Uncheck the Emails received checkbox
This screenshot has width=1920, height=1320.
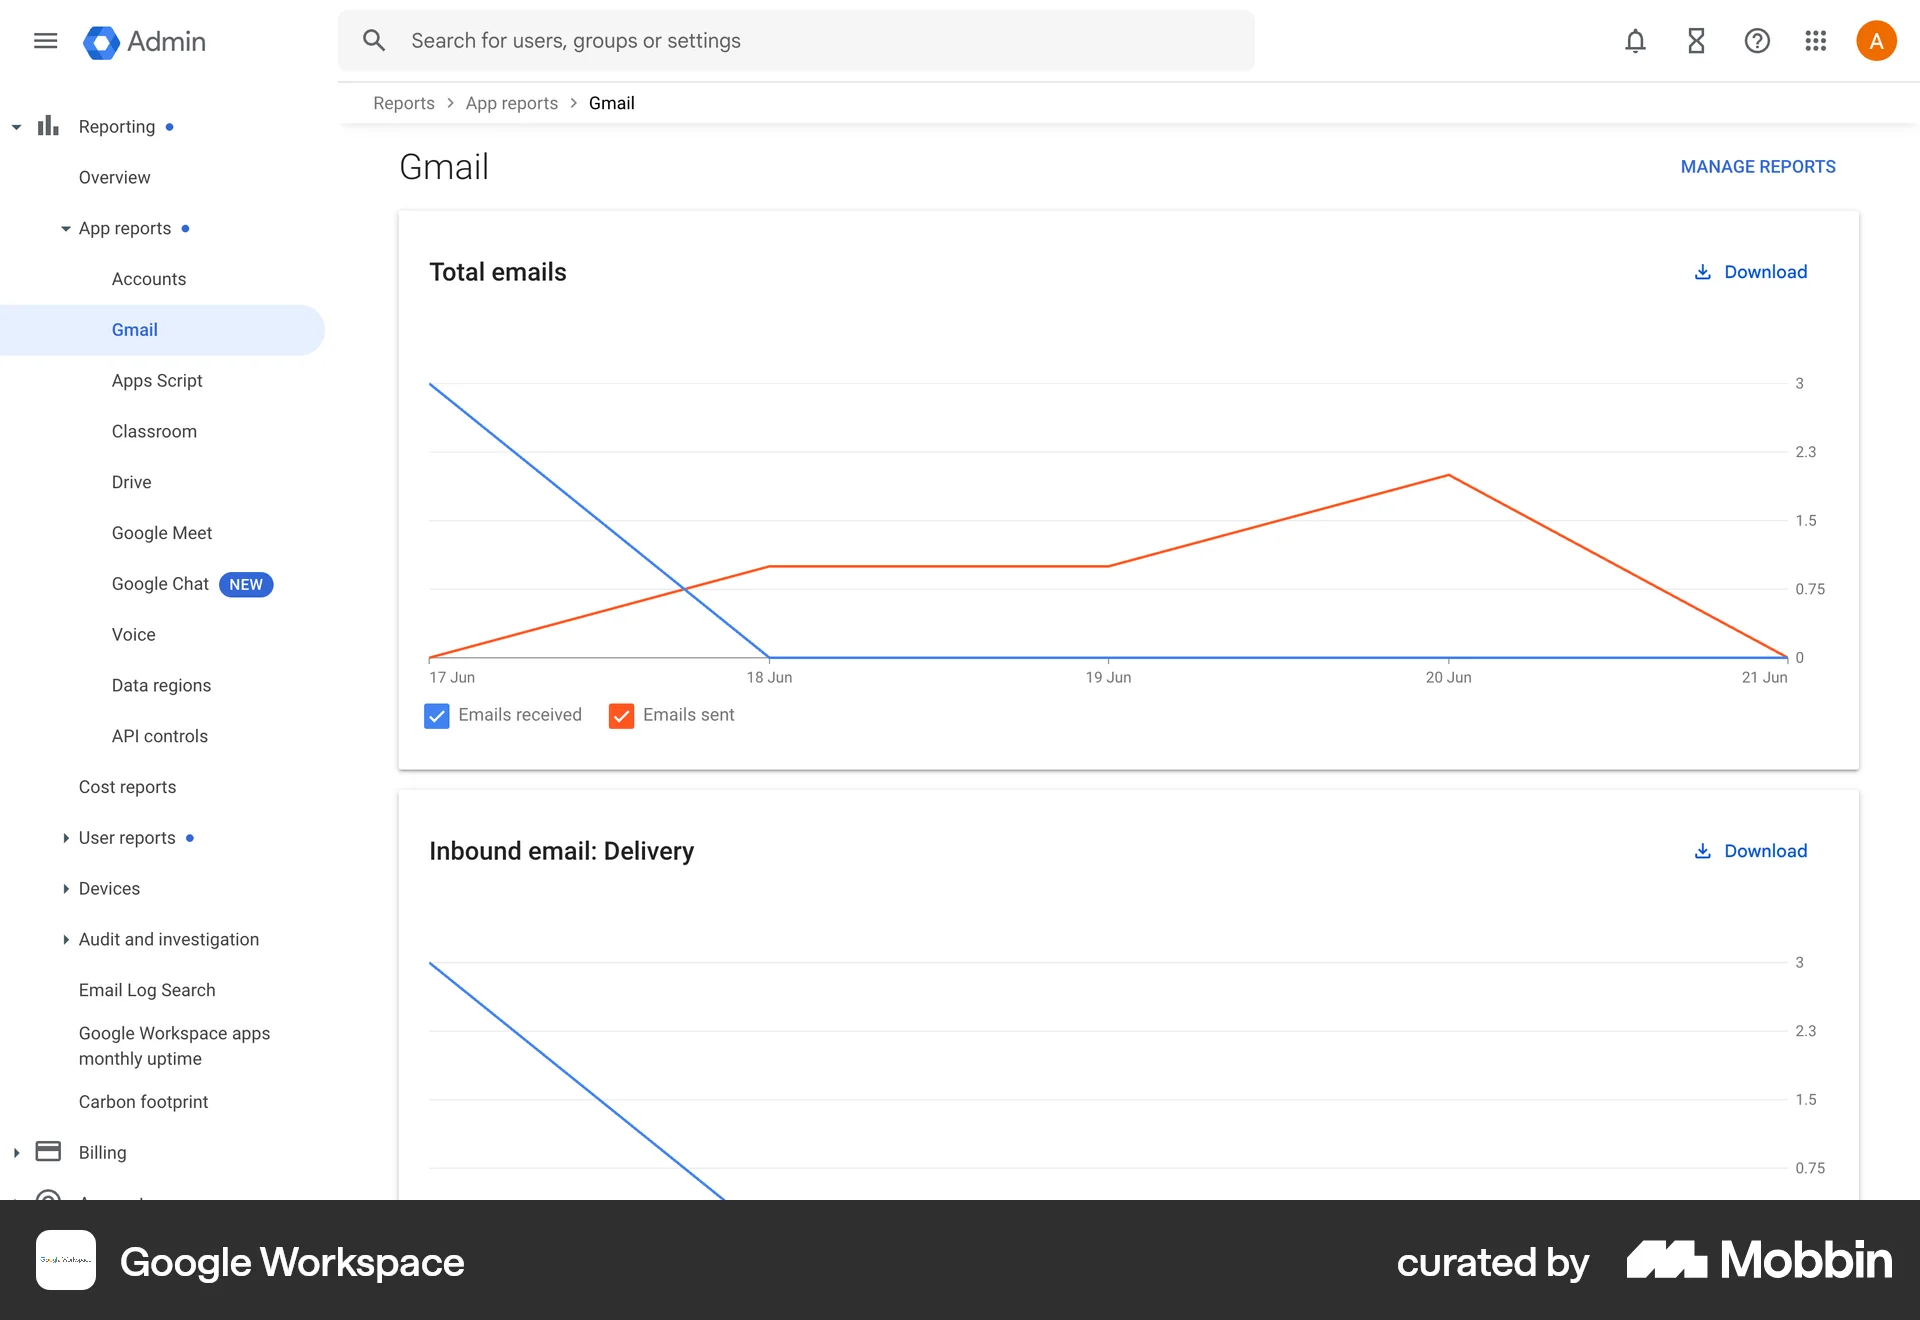(x=436, y=715)
